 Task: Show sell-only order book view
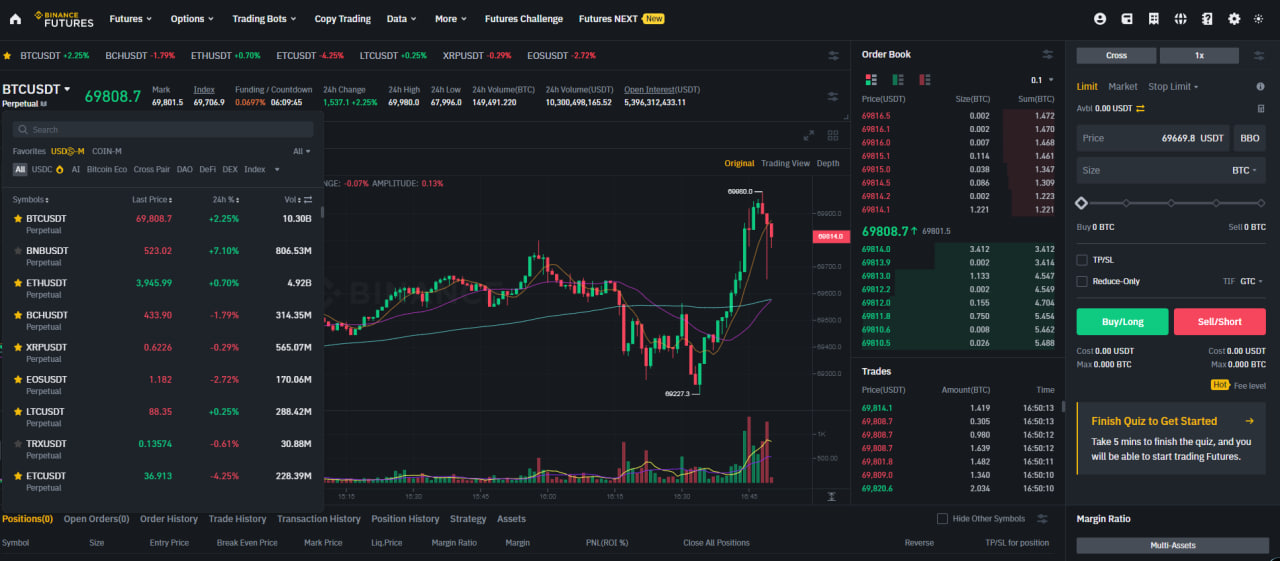(x=925, y=79)
